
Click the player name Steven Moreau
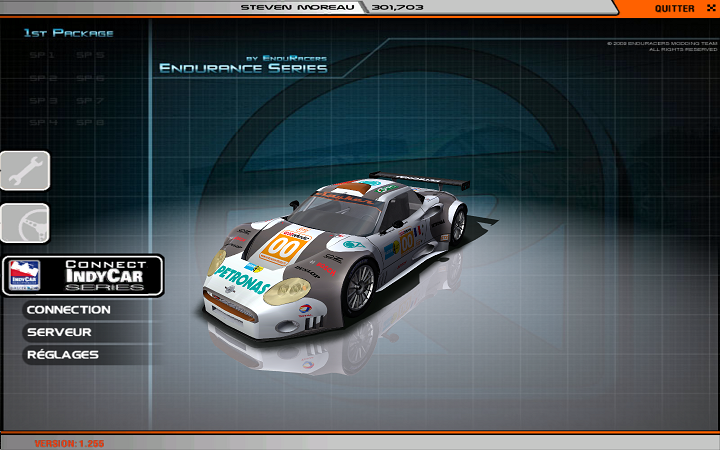298,7
